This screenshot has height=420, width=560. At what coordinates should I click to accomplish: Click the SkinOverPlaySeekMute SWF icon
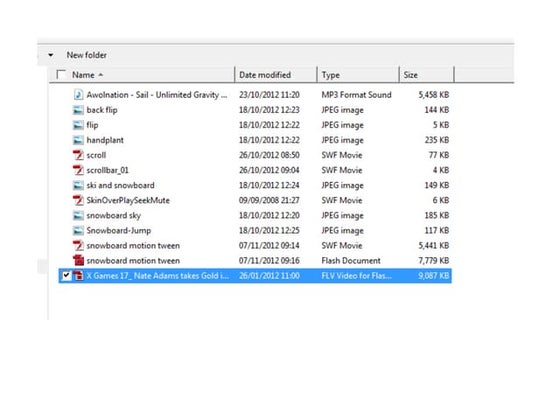[x=78, y=200]
